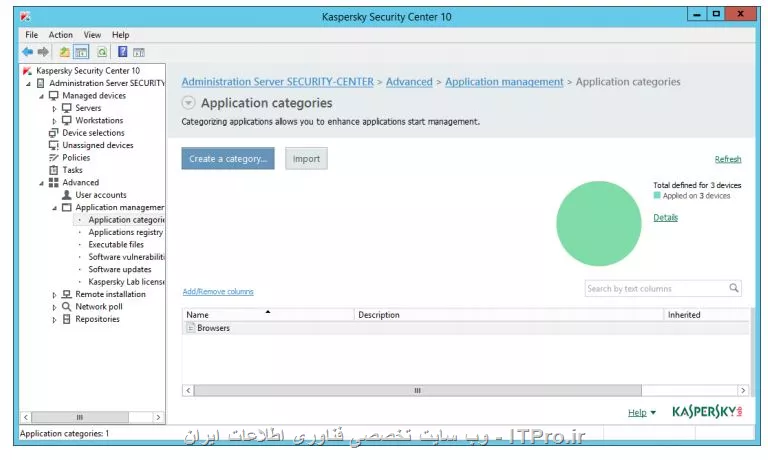The height and width of the screenshot is (460, 768).
Task: Click the Description column header
Action: (509, 315)
